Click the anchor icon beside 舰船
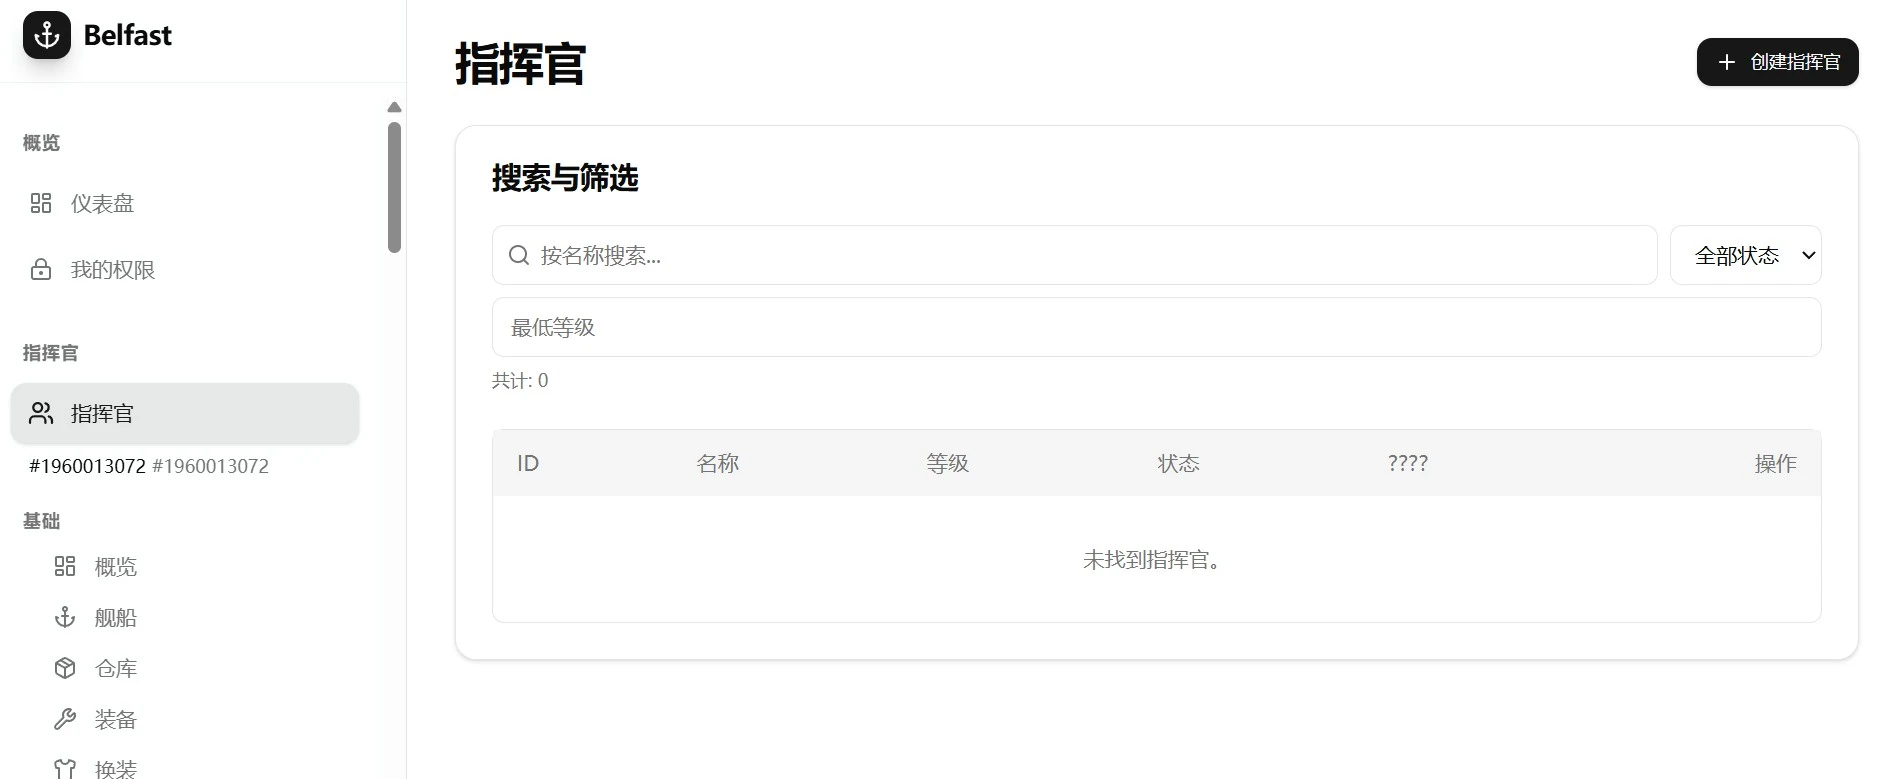This screenshot has width=1896, height=779. 65,618
